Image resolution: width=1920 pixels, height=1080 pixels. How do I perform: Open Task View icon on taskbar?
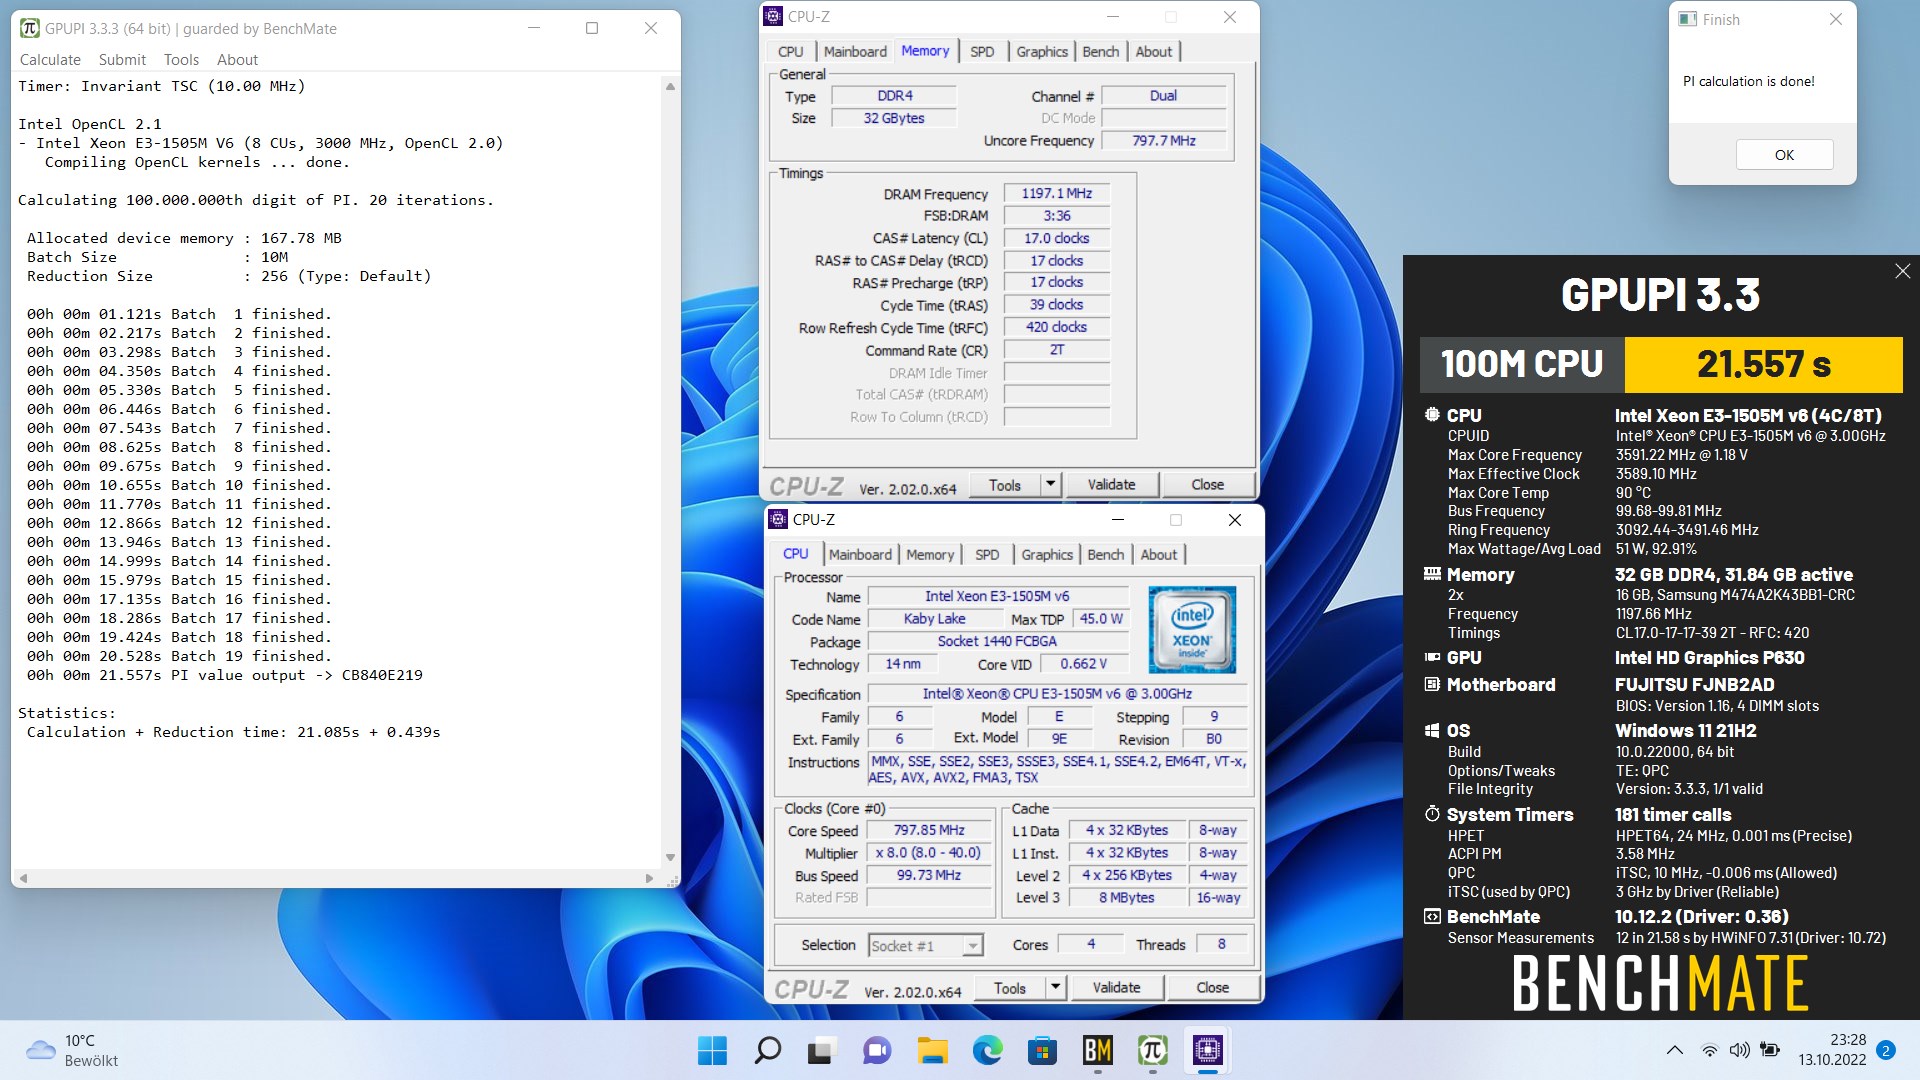(x=822, y=1050)
